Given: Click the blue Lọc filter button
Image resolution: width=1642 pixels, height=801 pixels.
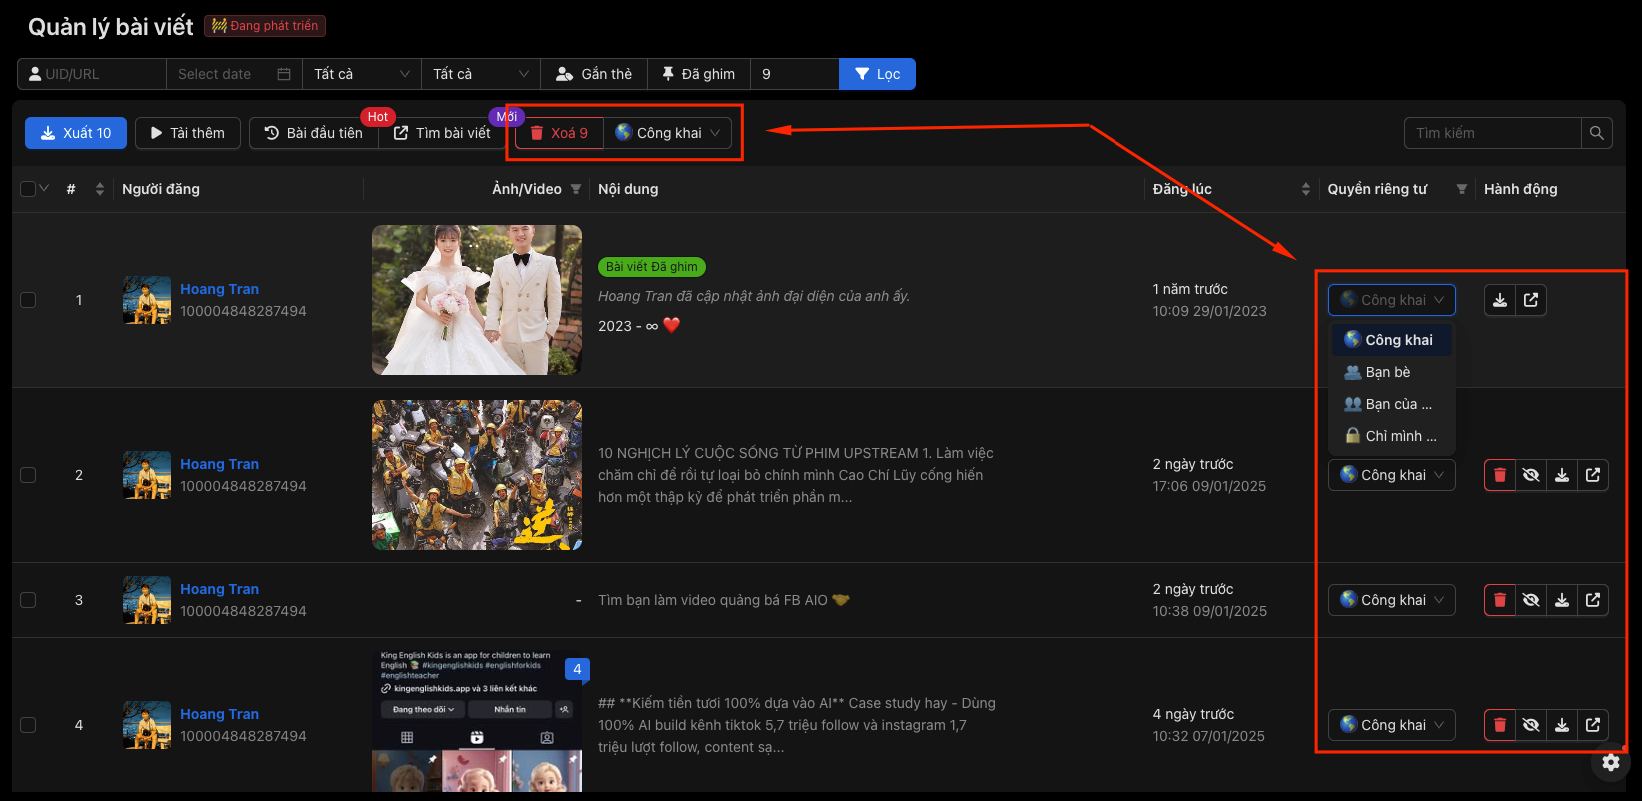Looking at the screenshot, I should [x=878, y=74].
